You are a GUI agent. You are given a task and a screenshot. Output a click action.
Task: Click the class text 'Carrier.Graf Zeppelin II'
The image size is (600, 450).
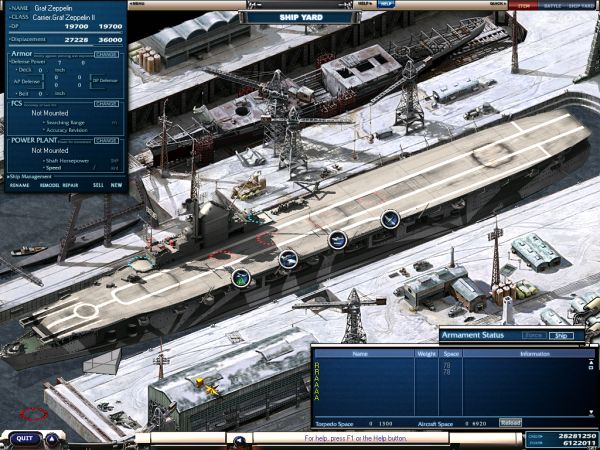pyautogui.click(x=64, y=17)
